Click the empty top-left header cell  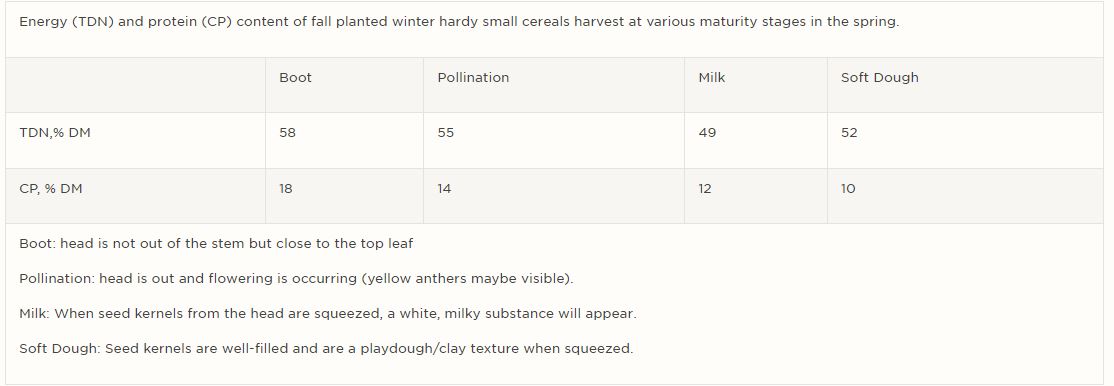click(x=136, y=85)
